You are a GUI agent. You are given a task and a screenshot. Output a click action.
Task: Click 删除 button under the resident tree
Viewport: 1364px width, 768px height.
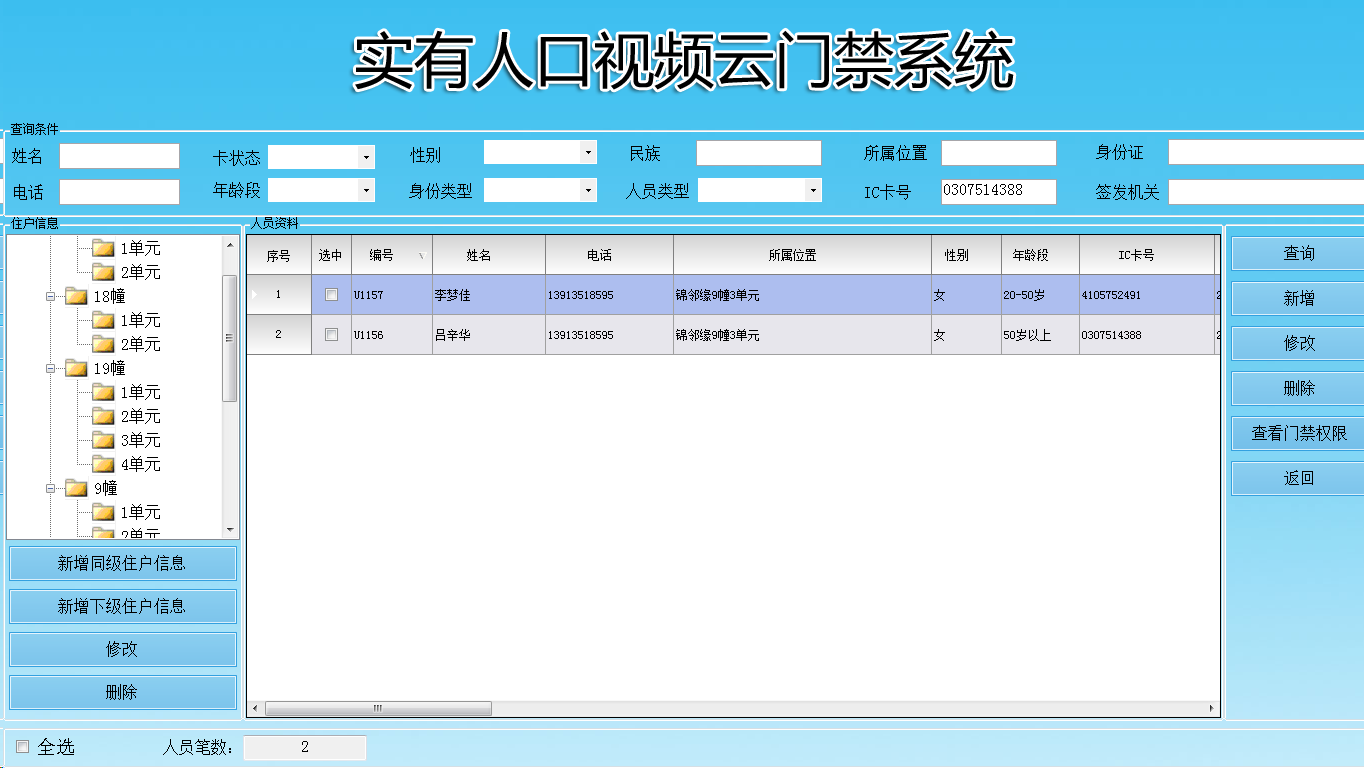(123, 692)
